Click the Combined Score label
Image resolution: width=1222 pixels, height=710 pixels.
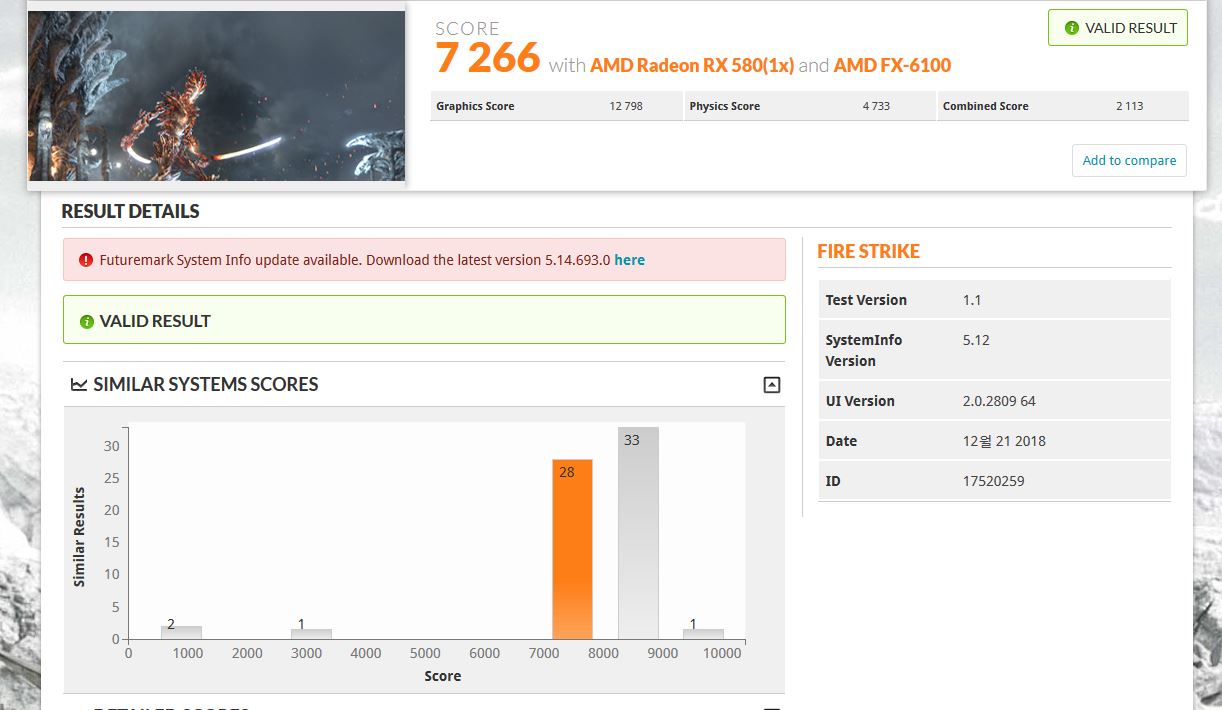(985, 106)
